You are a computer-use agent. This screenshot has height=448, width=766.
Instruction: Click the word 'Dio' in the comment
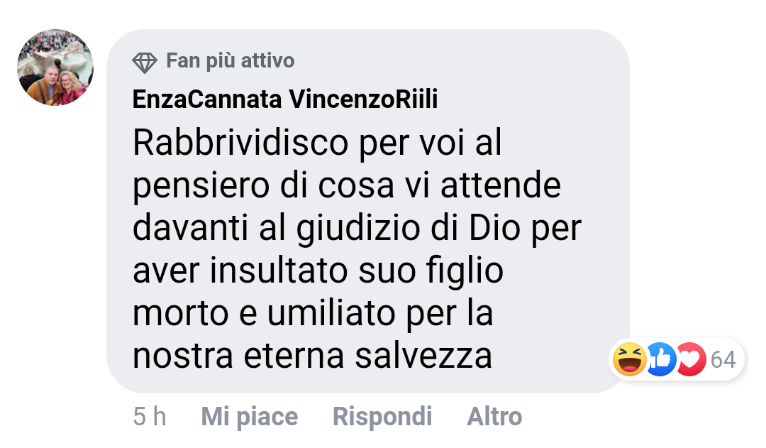[494, 228]
